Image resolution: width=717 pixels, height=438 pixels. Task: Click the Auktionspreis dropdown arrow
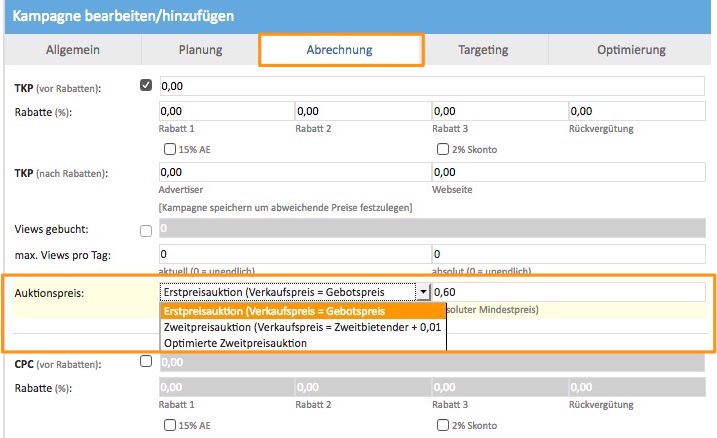(423, 292)
